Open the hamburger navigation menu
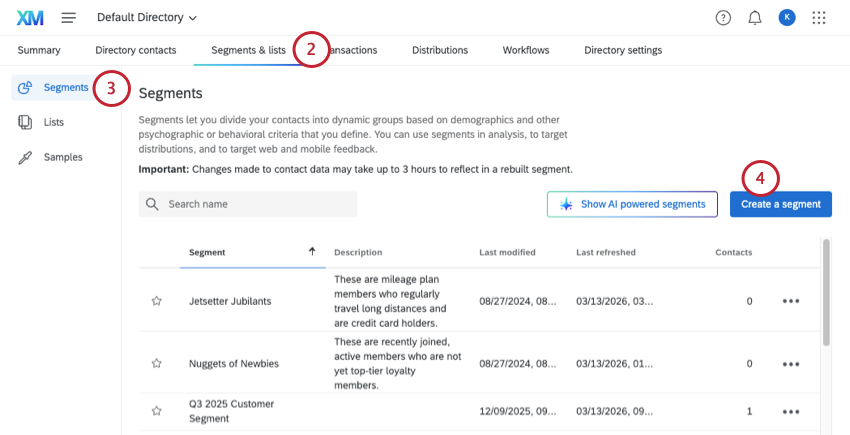Screen dimensions: 850x435 coord(69,18)
